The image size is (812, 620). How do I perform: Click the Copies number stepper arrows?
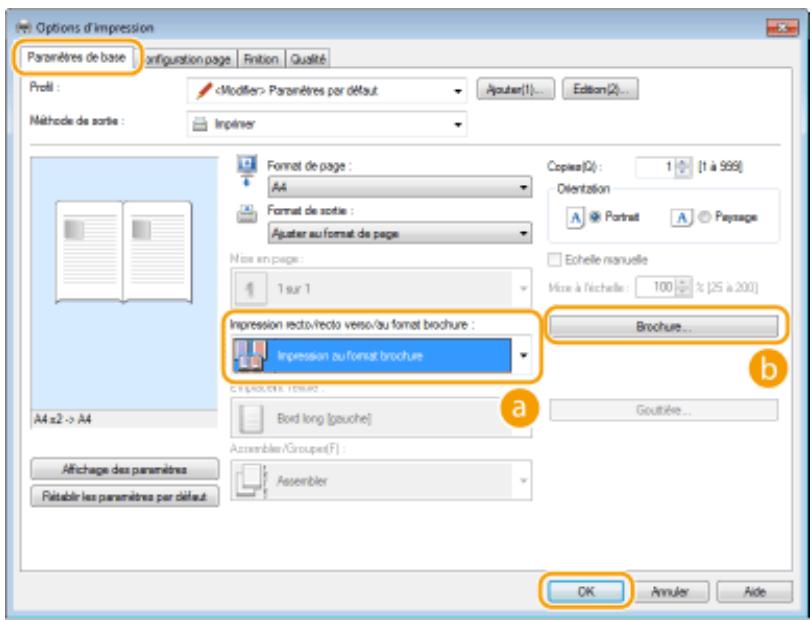click(683, 167)
